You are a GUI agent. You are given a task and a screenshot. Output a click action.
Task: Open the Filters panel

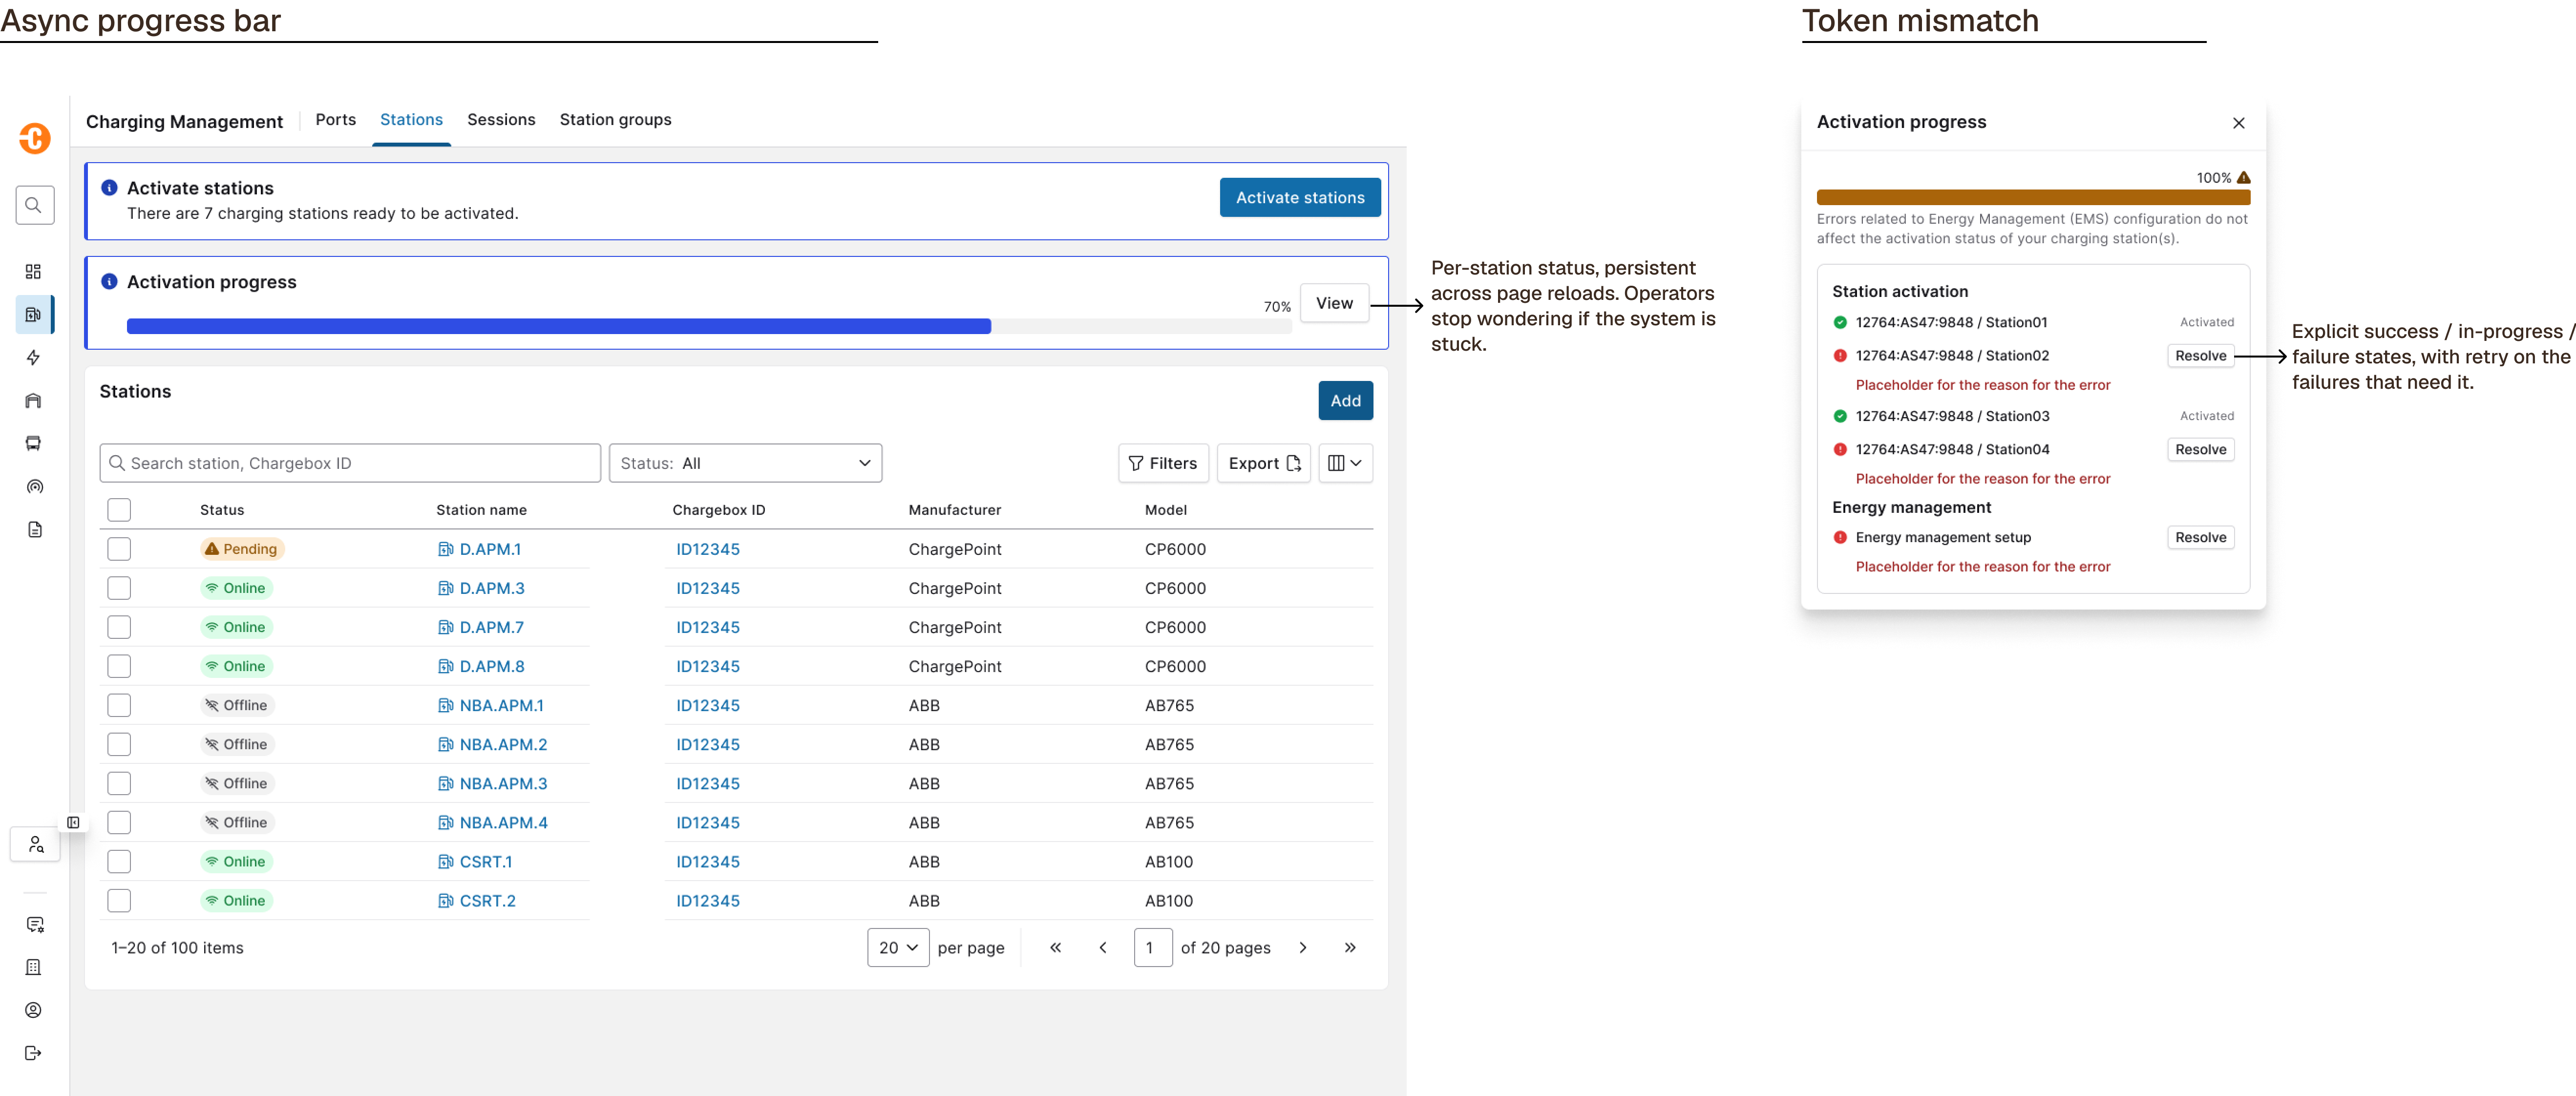(1163, 463)
